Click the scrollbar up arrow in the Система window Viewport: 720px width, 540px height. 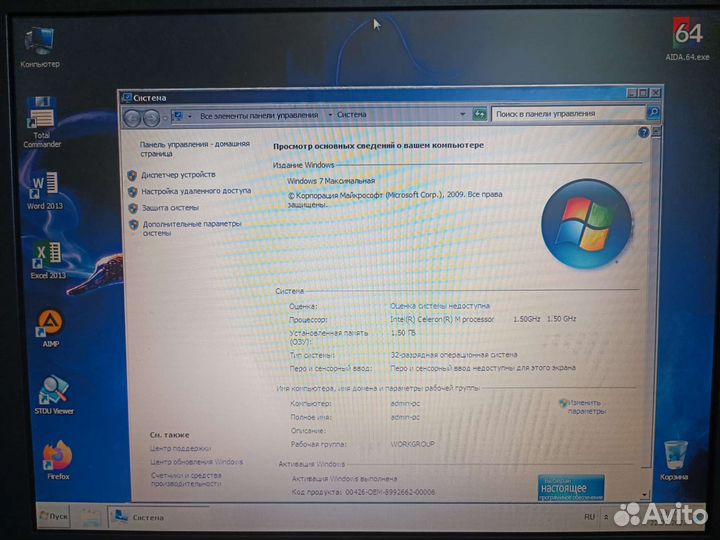(x=656, y=132)
